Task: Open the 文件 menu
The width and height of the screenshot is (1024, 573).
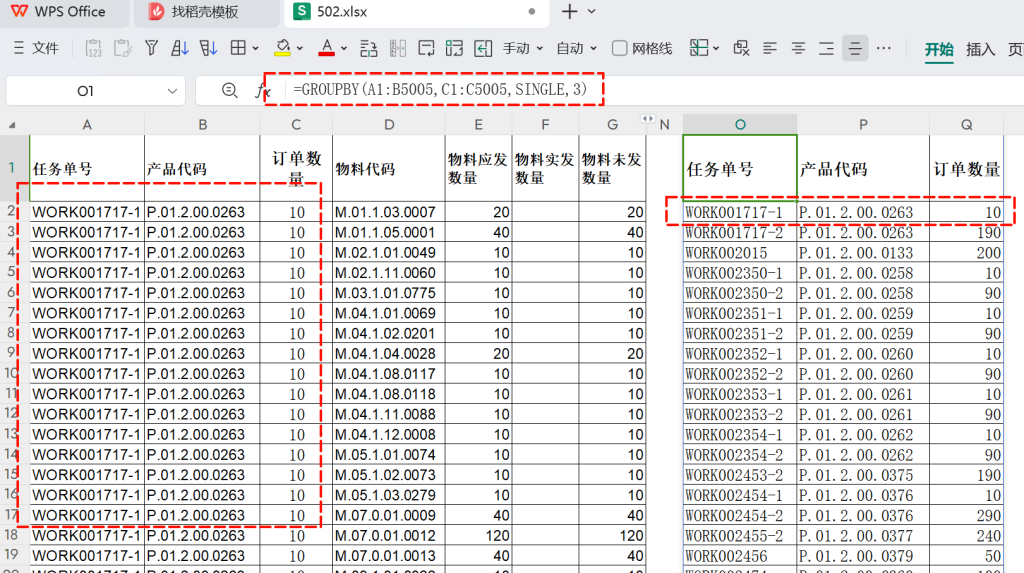Action: (x=37, y=48)
